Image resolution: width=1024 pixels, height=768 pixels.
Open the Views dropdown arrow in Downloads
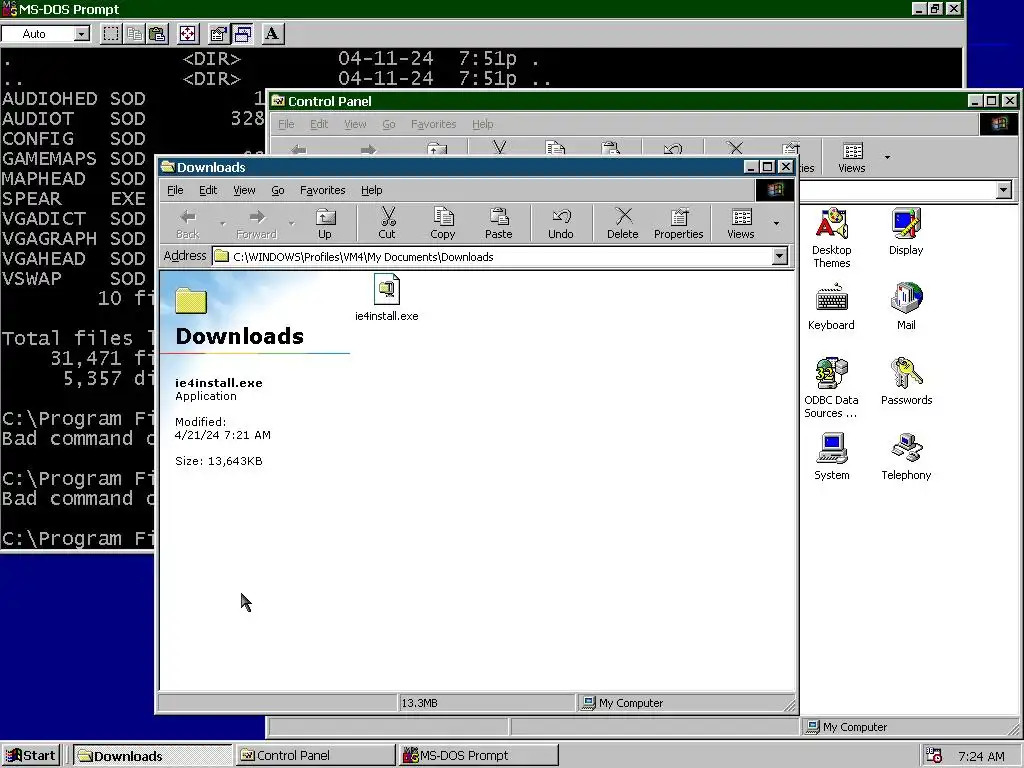coord(776,223)
